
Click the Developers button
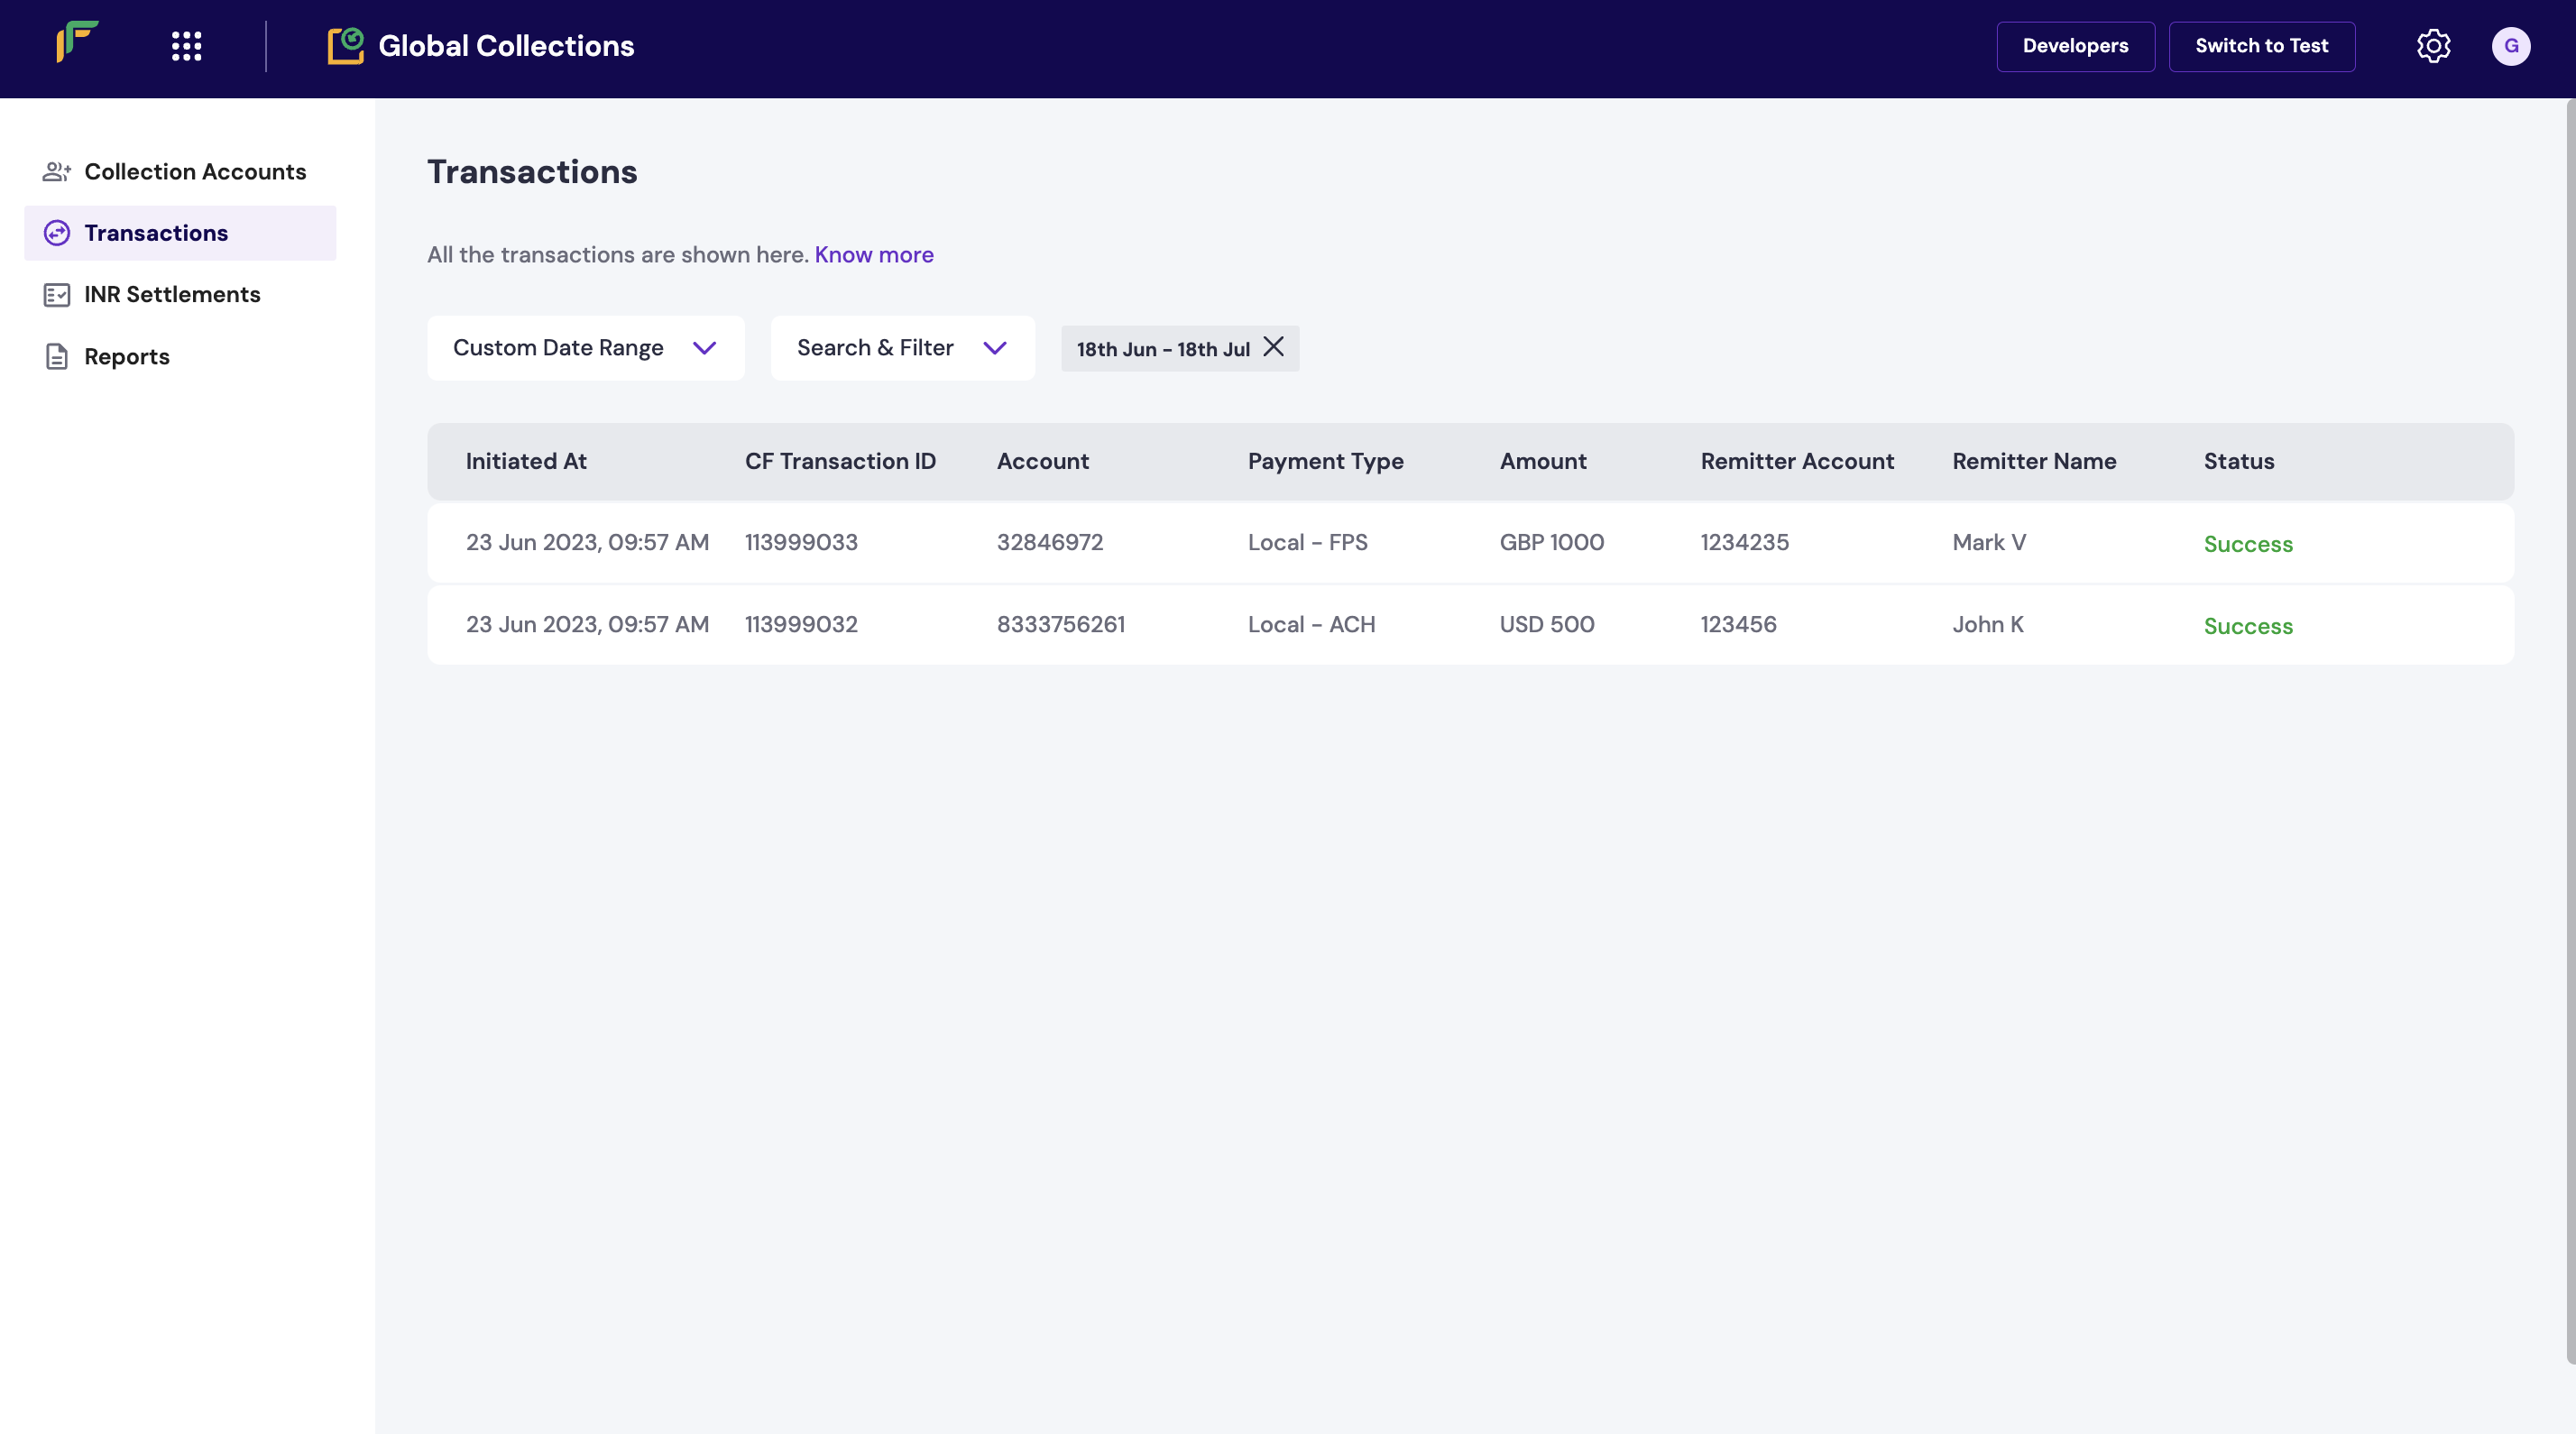coord(2075,46)
